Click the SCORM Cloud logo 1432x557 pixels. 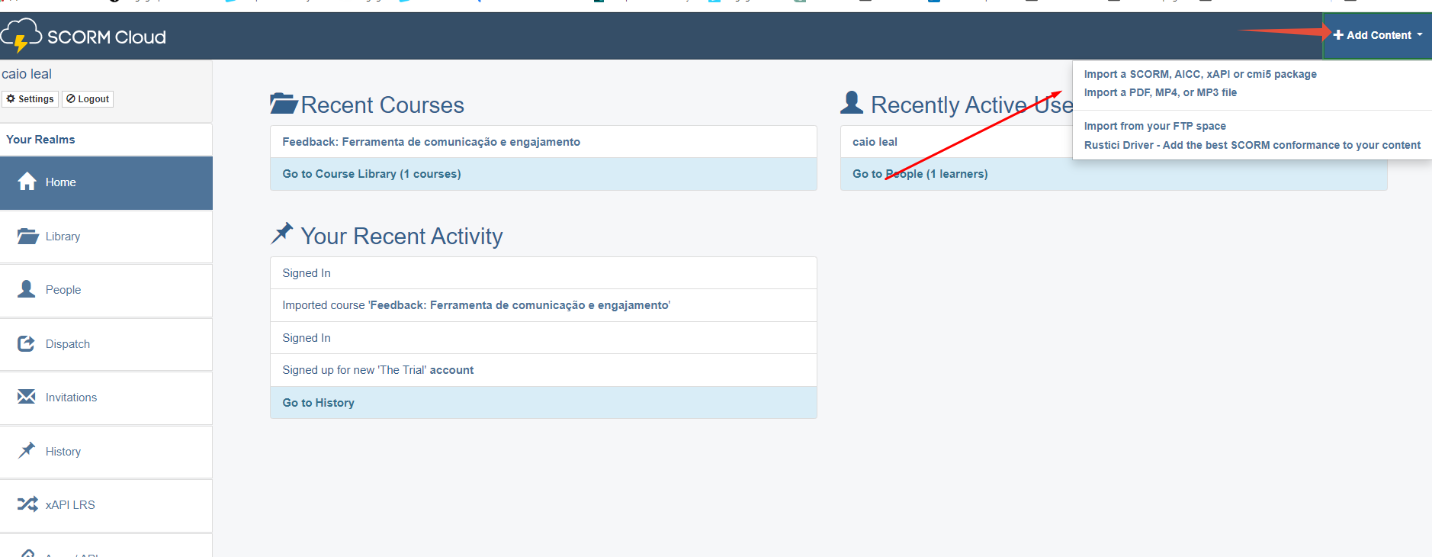click(x=84, y=37)
